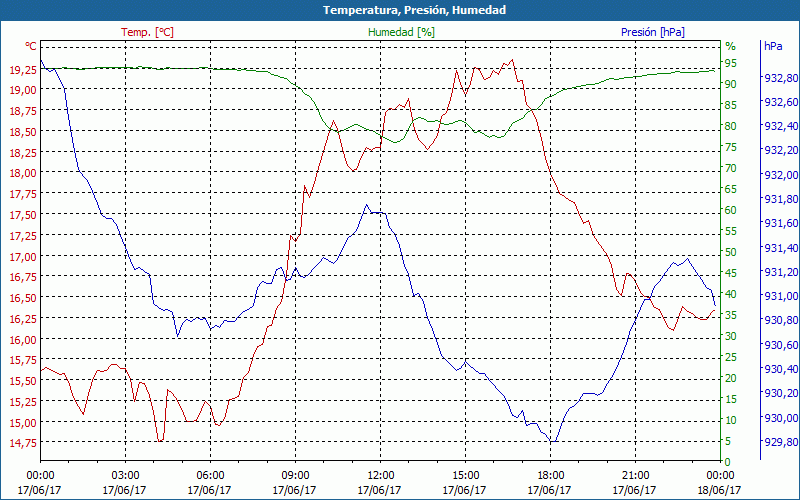800x500 pixels.
Task: Click temperature axis value '19,25'
Action: point(23,69)
